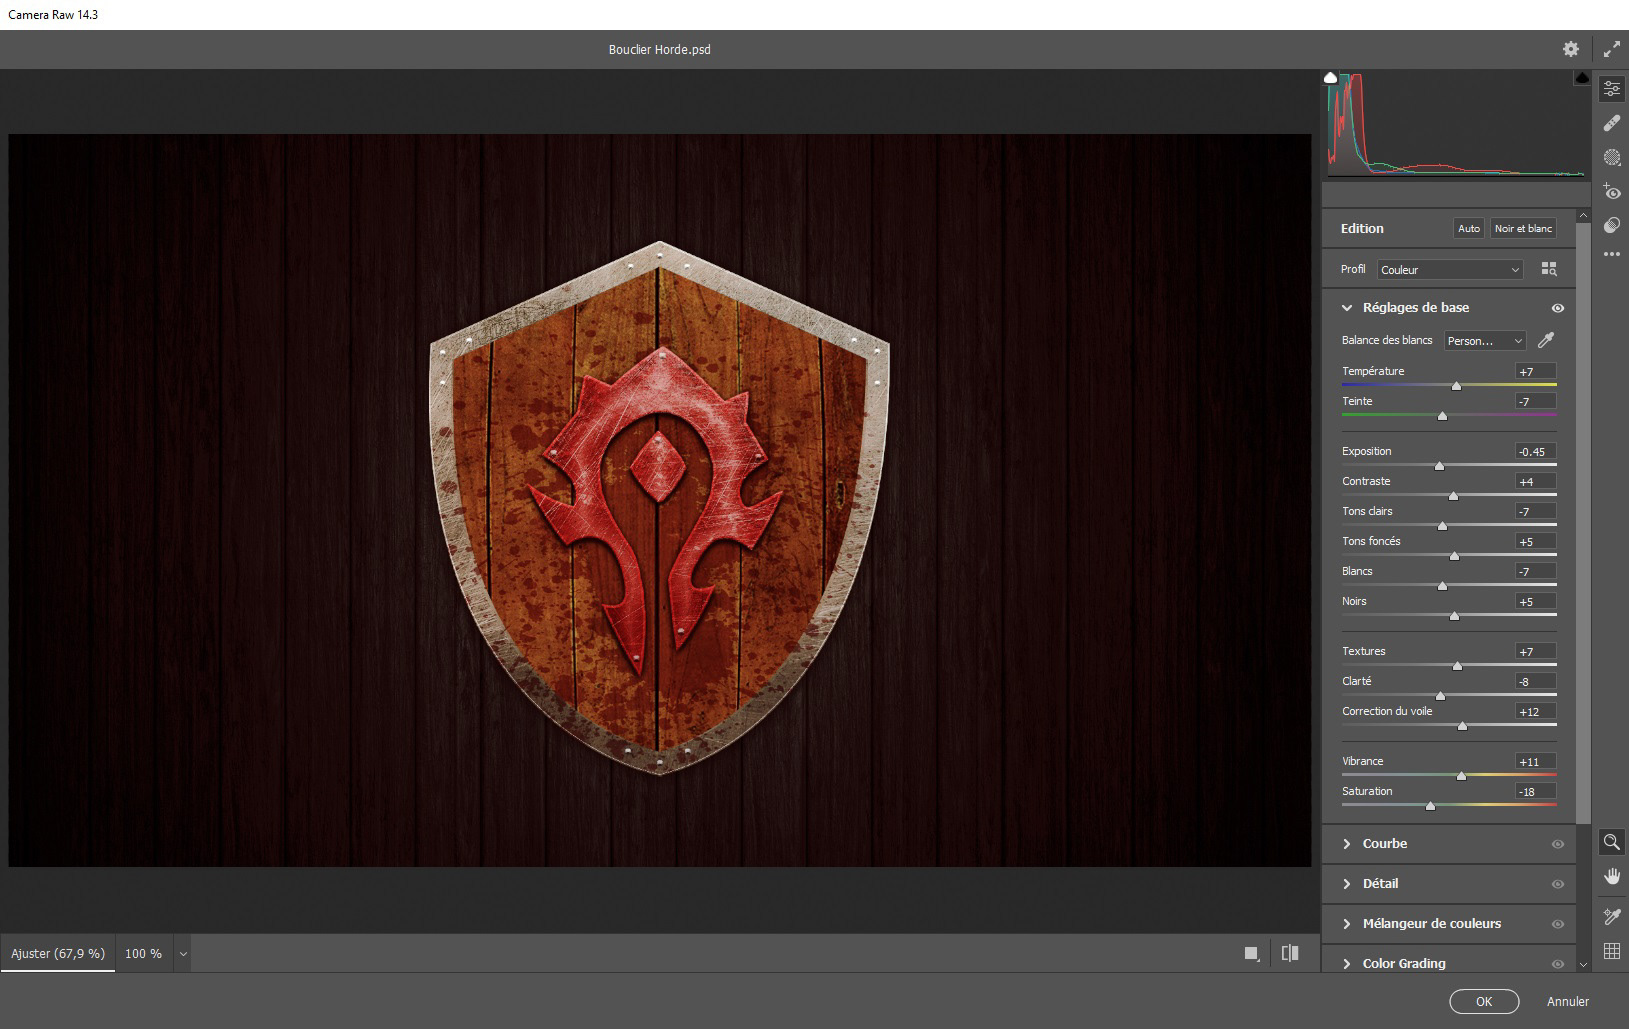Select the Hand pan tool
This screenshot has height=1029, width=1629.
[x=1611, y=877]
